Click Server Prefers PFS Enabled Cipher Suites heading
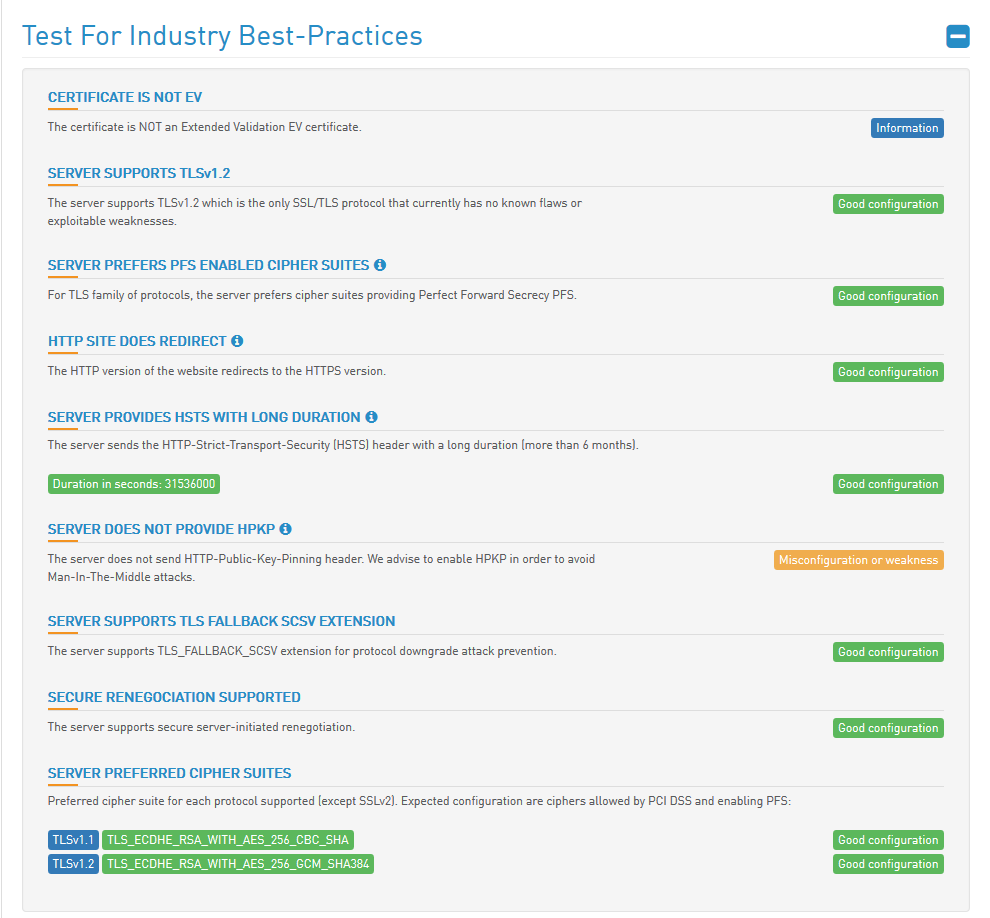 [208, 265]
